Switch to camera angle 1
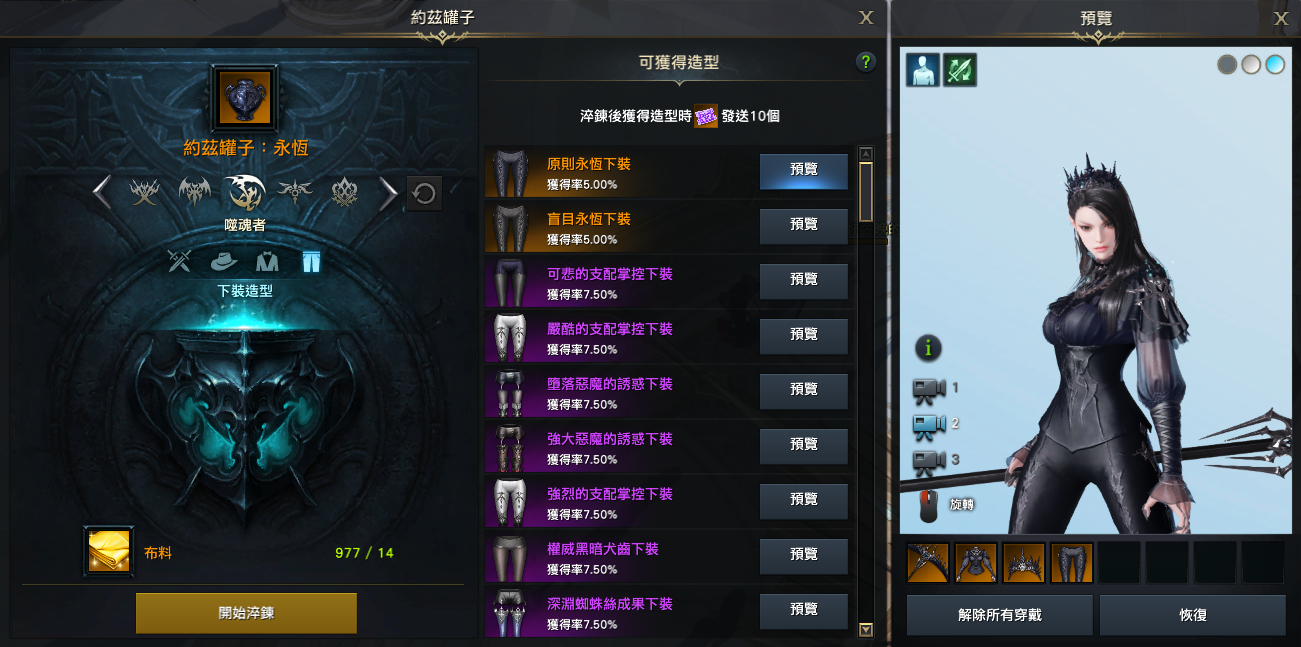Viewport: 1301px width, 647px height. coord(928,389)
